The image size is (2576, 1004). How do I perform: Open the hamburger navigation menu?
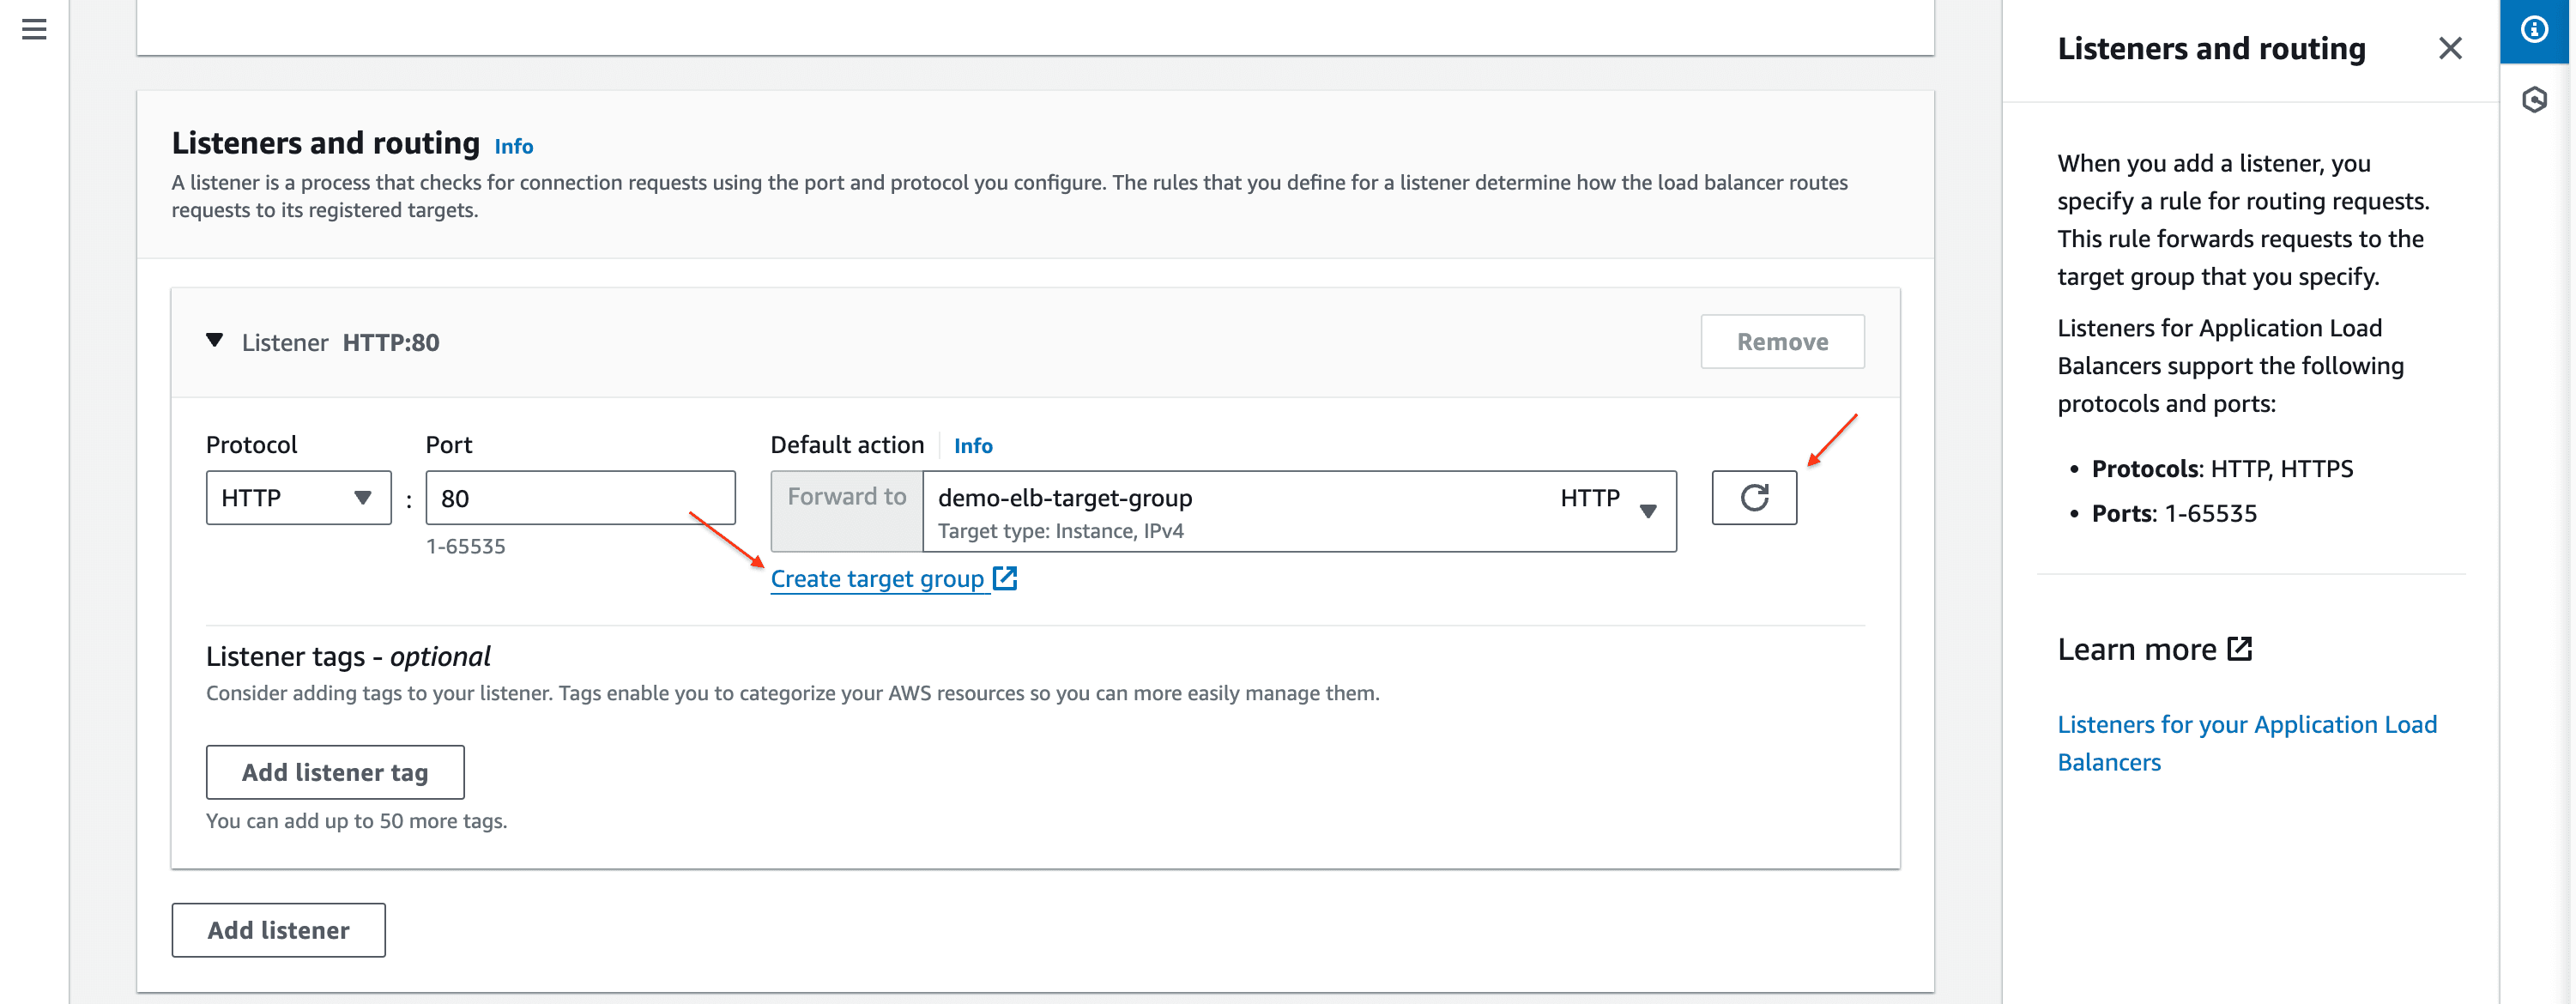[x=34, y=29]
